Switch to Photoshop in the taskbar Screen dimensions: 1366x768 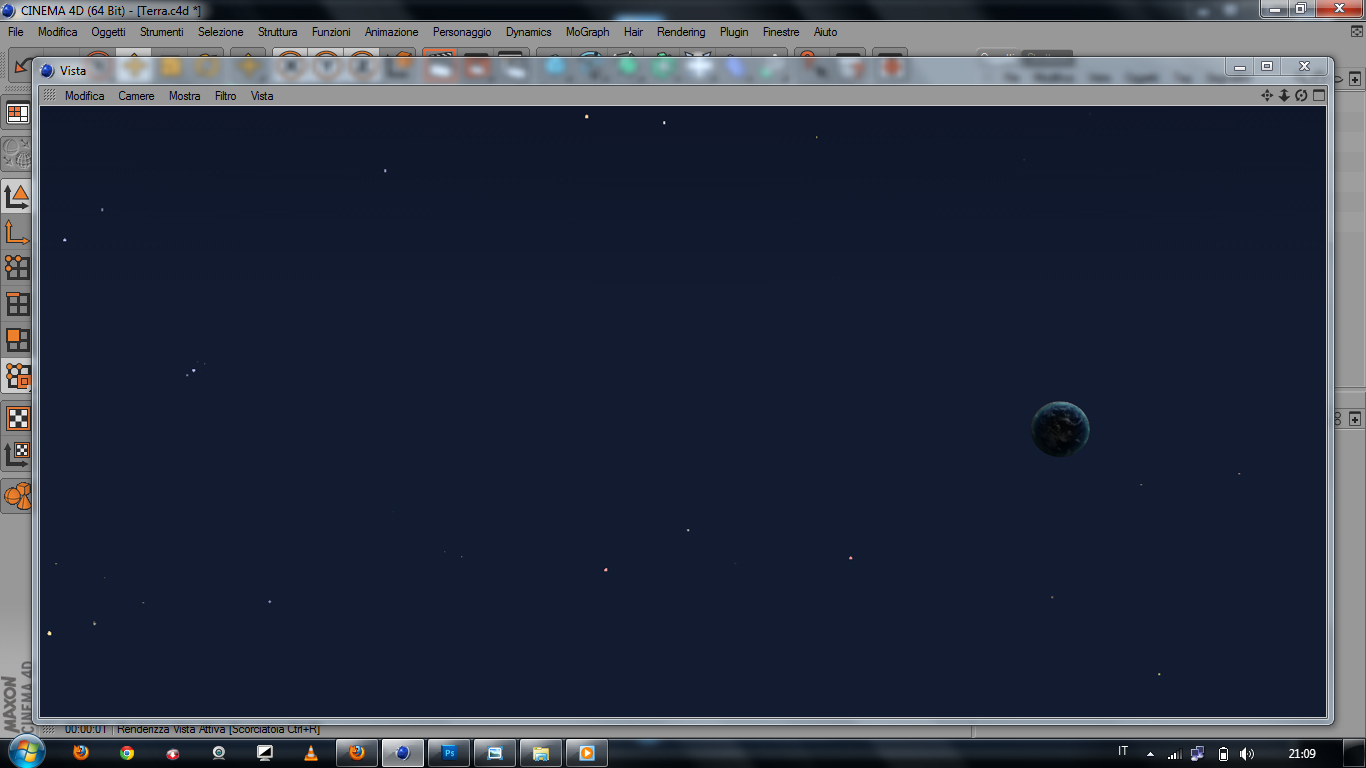coord(449,753)
